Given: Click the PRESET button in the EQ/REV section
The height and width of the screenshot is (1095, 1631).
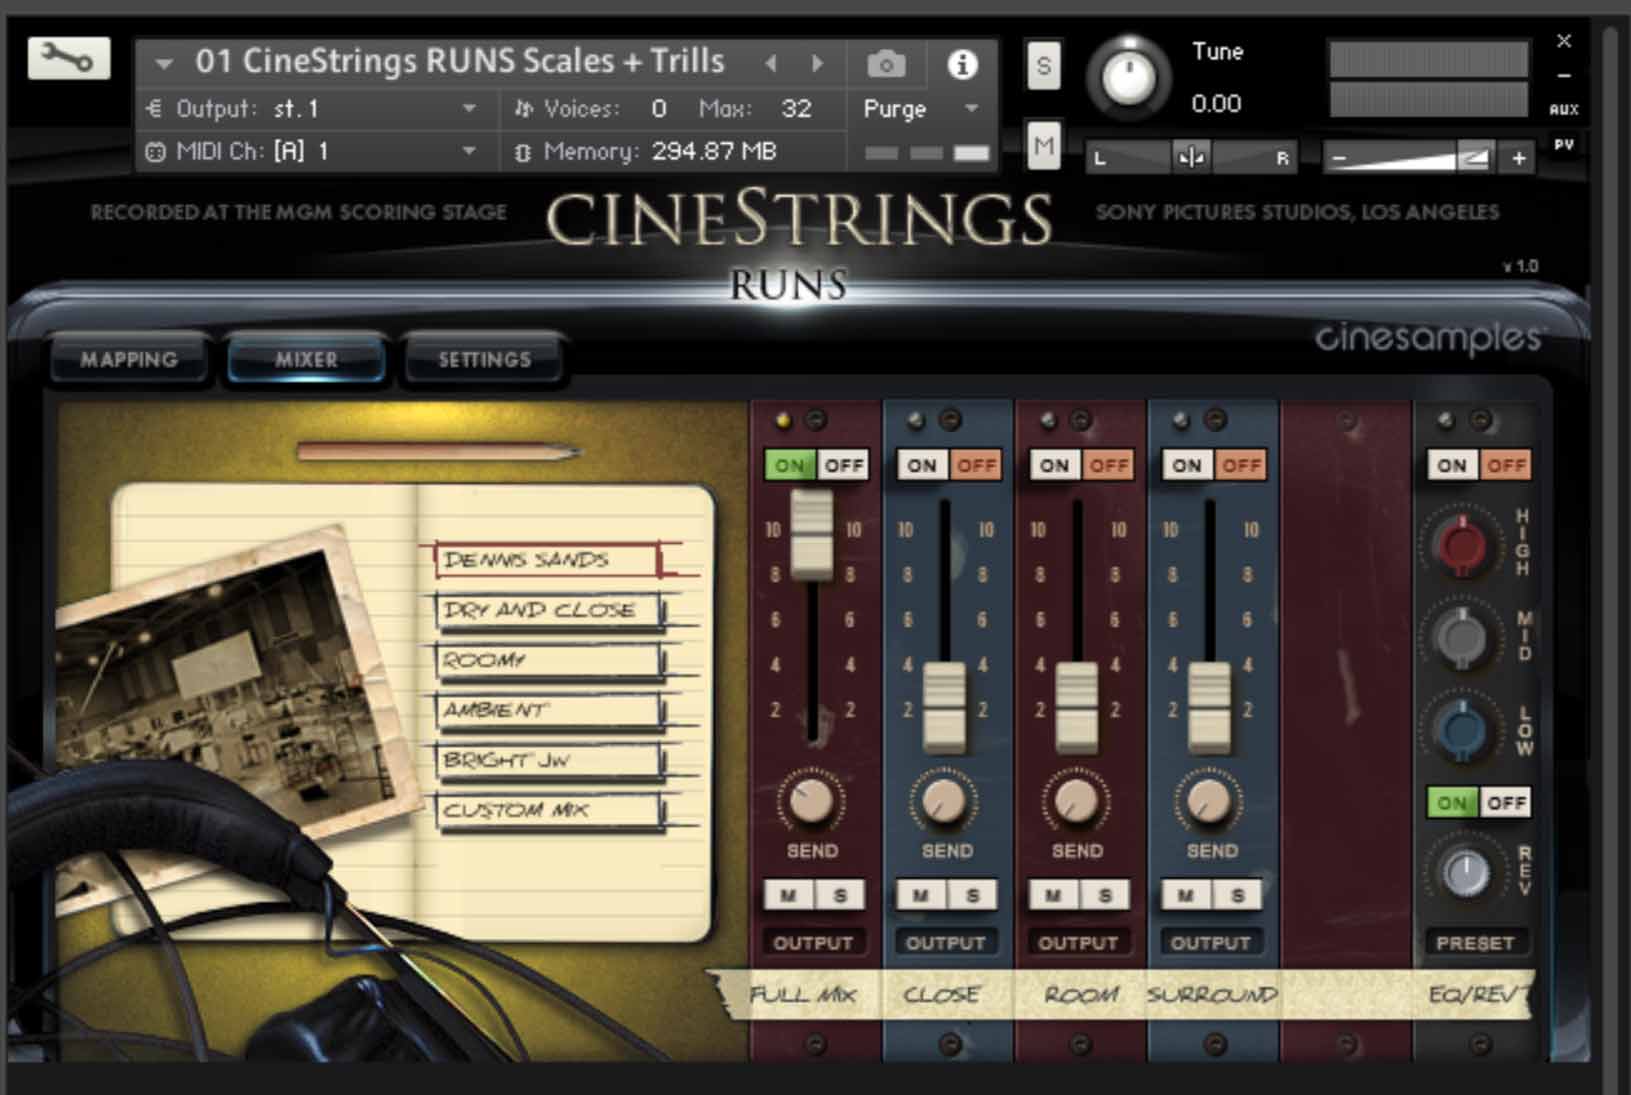Looking at the screenshot, I should click(1476, 941).
